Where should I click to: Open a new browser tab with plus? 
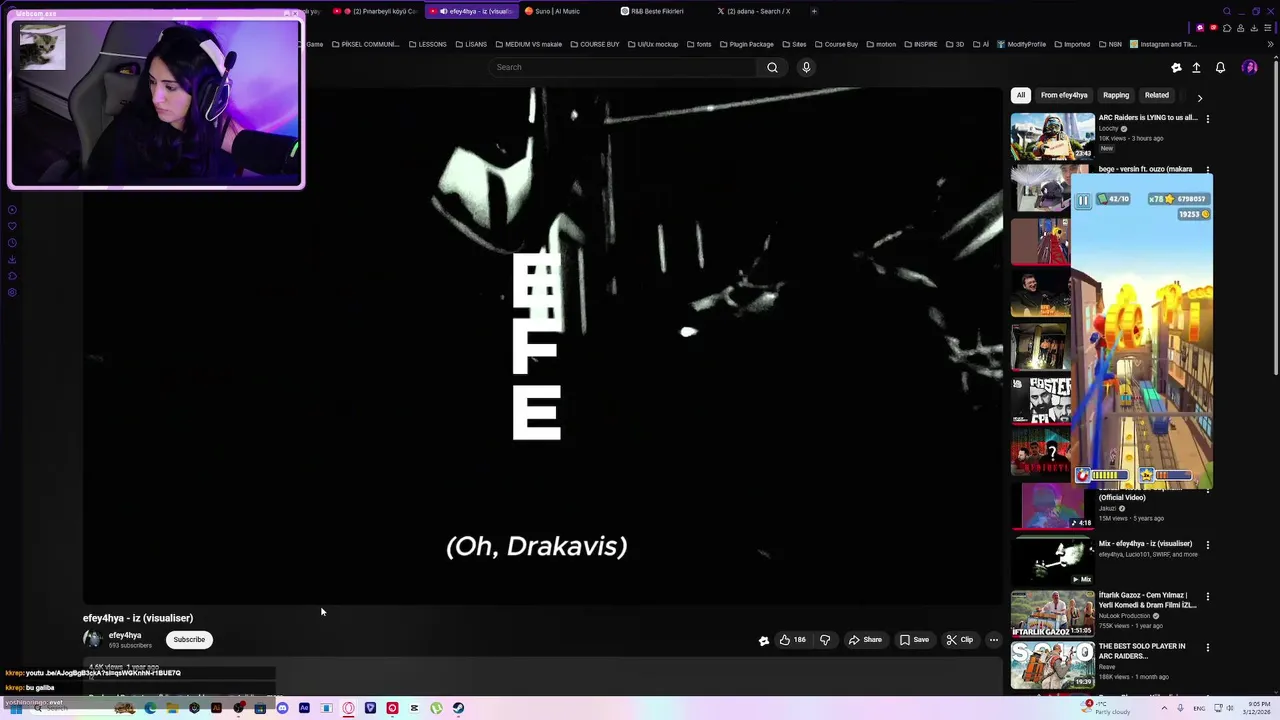[813, 11]
